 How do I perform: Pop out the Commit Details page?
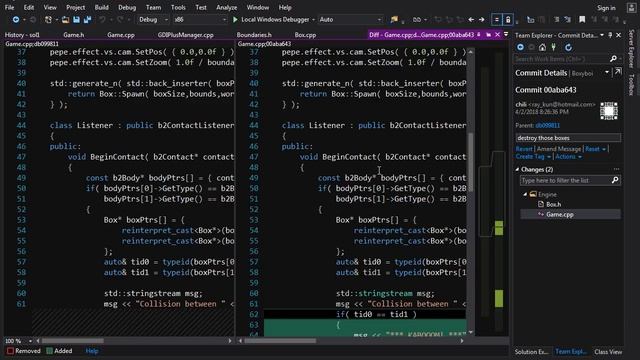[618, 72]
